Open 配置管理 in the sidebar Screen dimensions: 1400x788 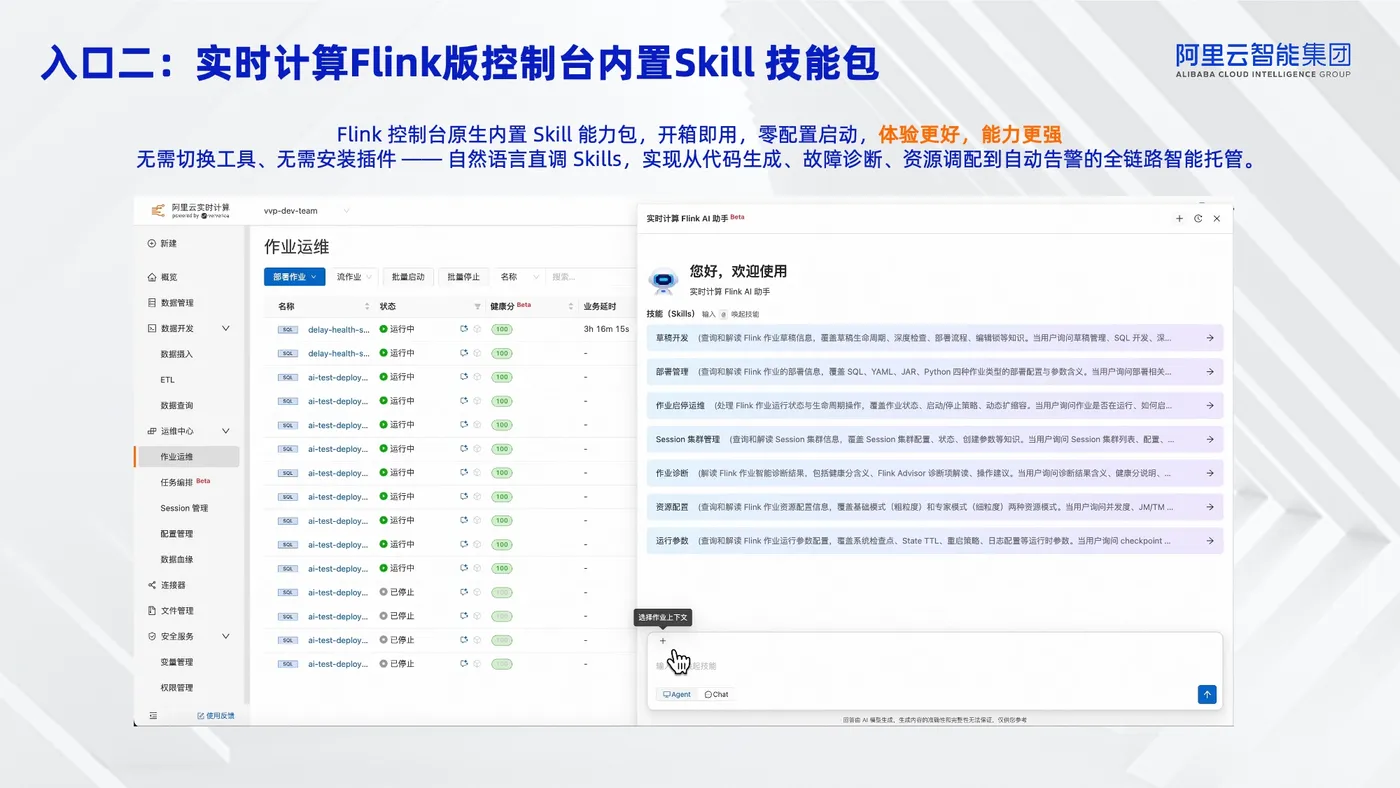(177, 534)
